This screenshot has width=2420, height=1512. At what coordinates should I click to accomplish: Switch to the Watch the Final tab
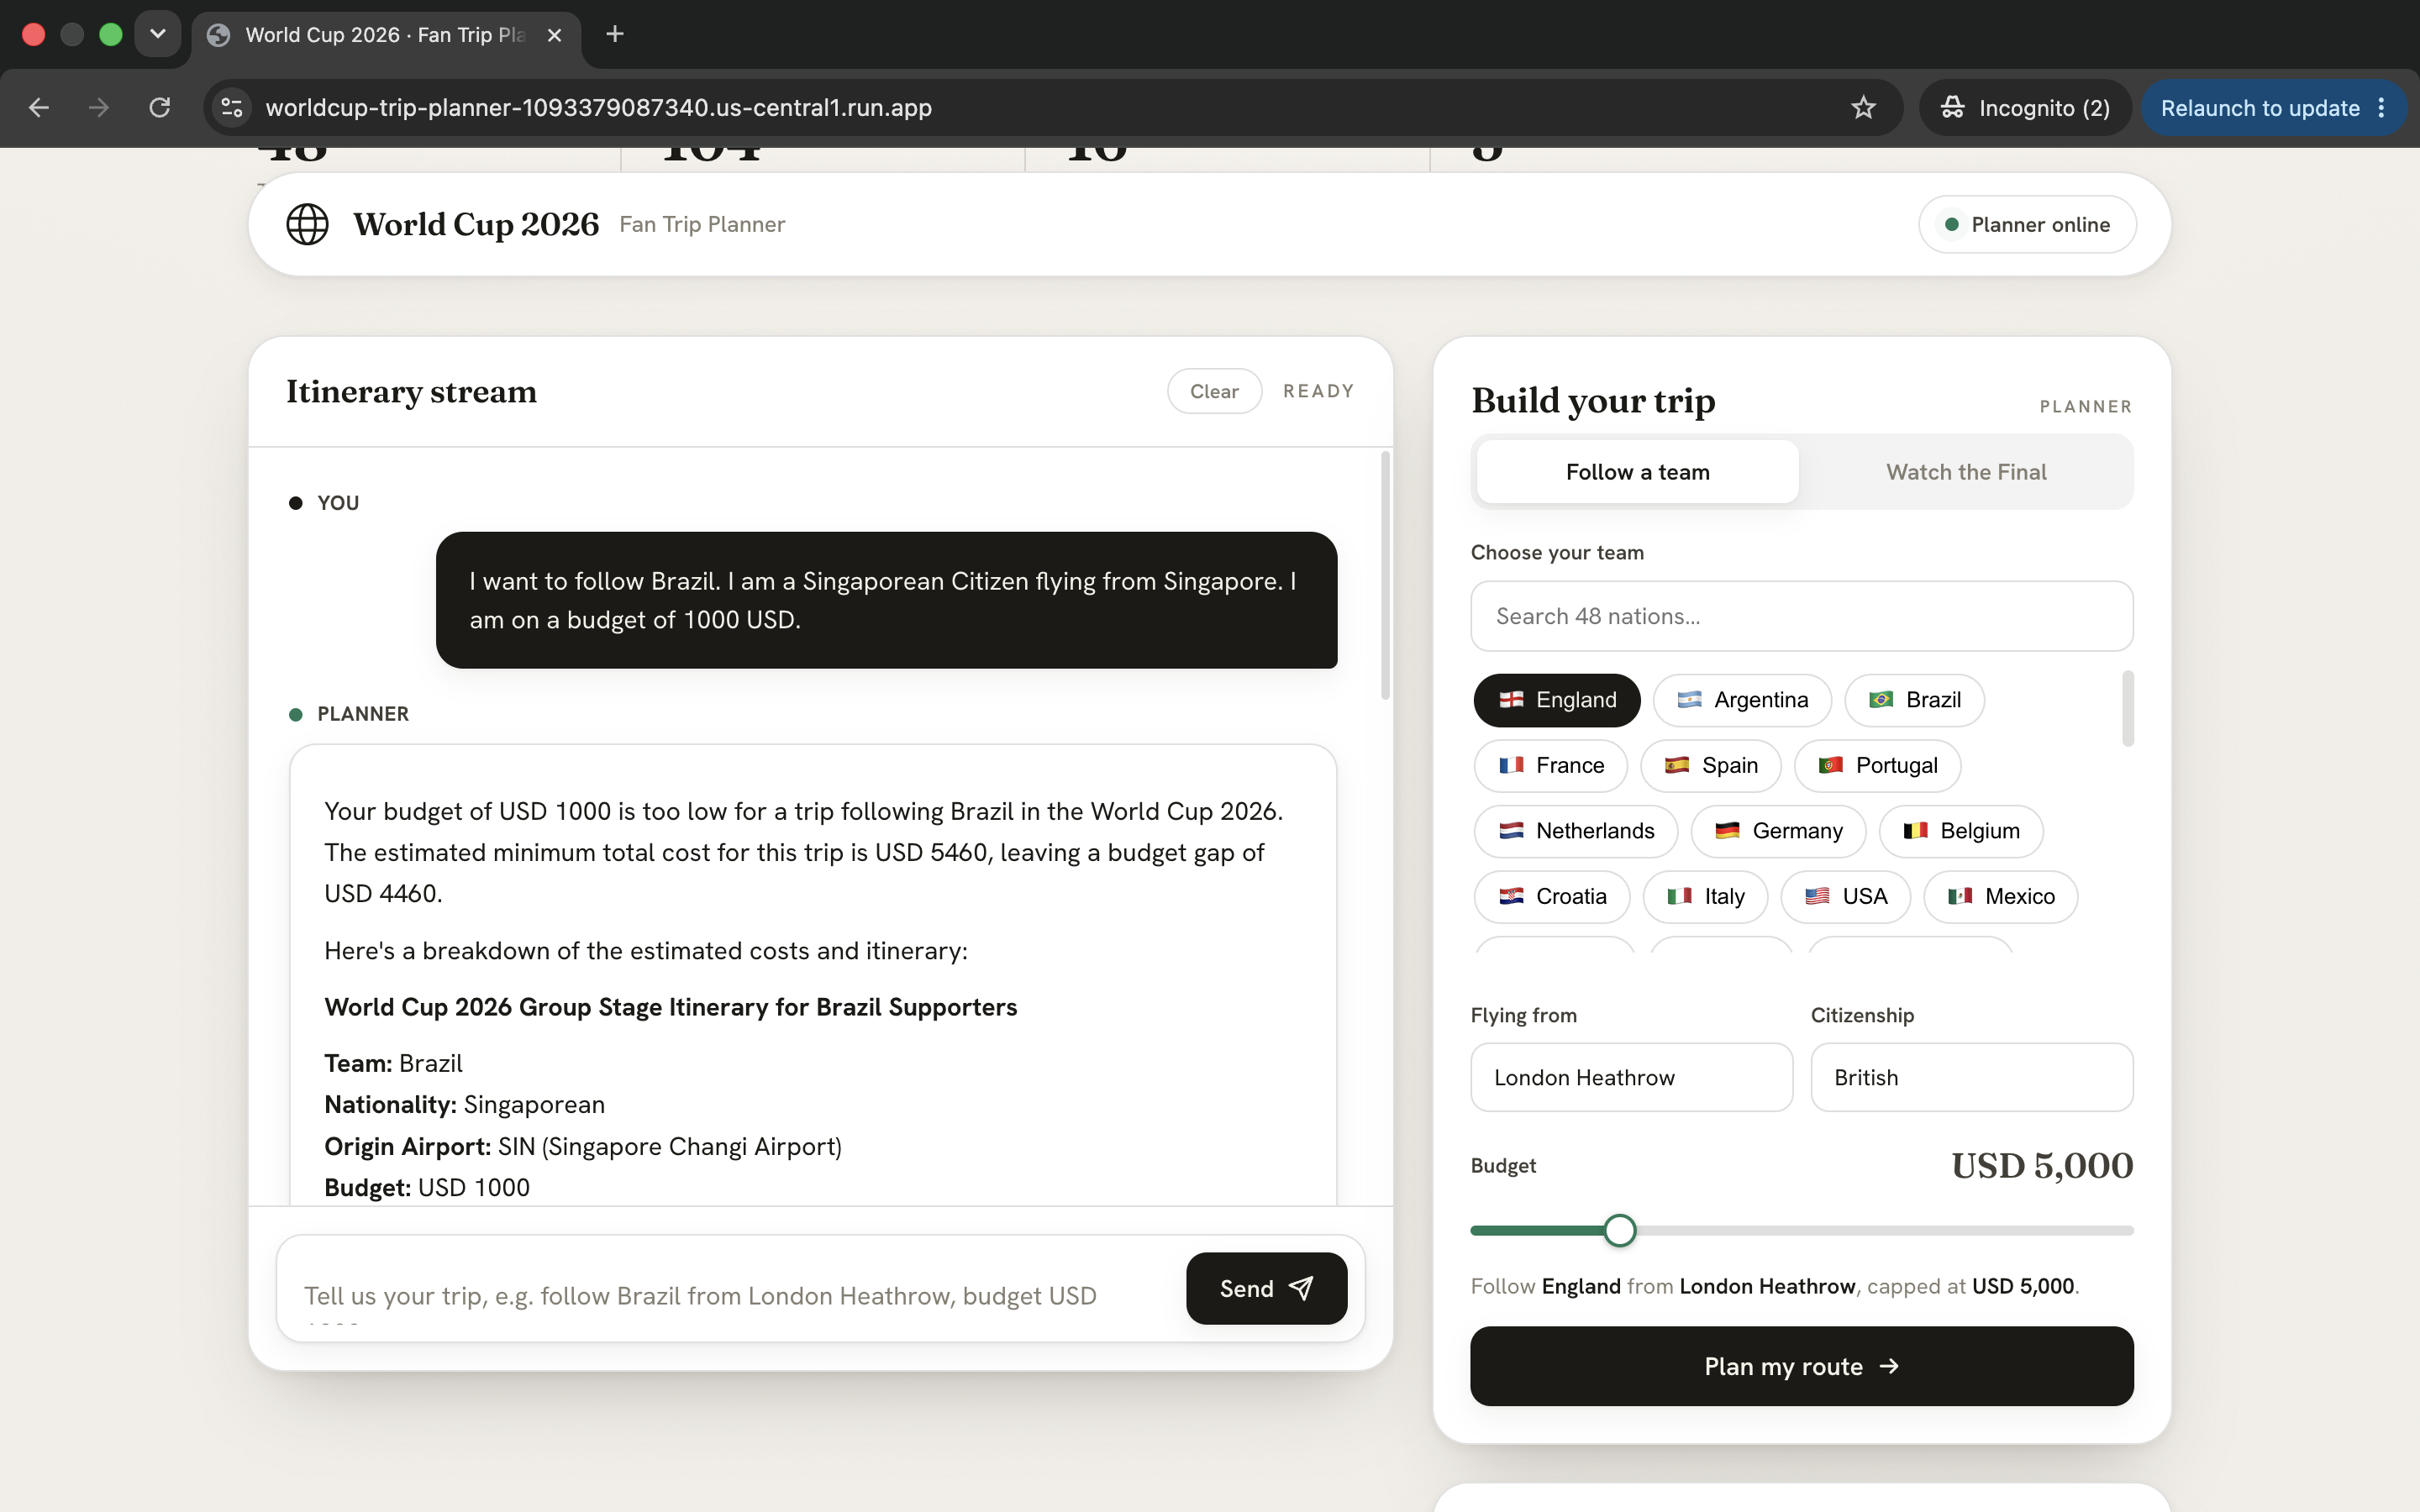point(1966,472)
